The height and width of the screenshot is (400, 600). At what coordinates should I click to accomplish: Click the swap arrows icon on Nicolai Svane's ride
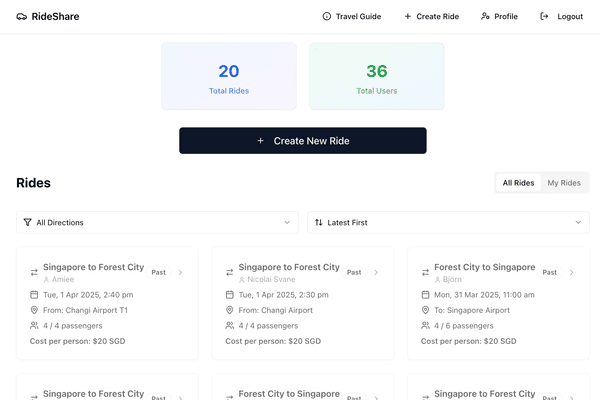click(230, 272)
